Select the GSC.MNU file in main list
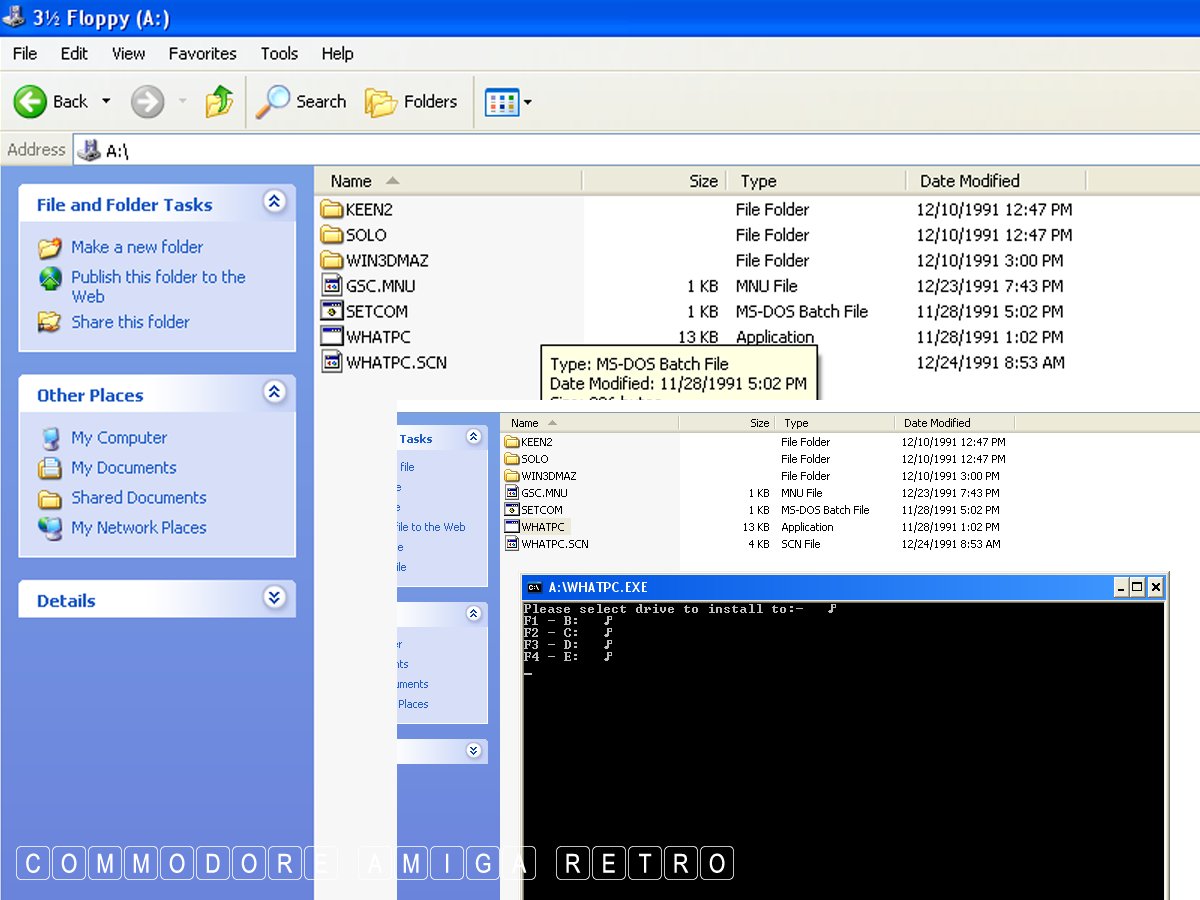The width and height of the screenshot is (1200, 900). point(379,286)
